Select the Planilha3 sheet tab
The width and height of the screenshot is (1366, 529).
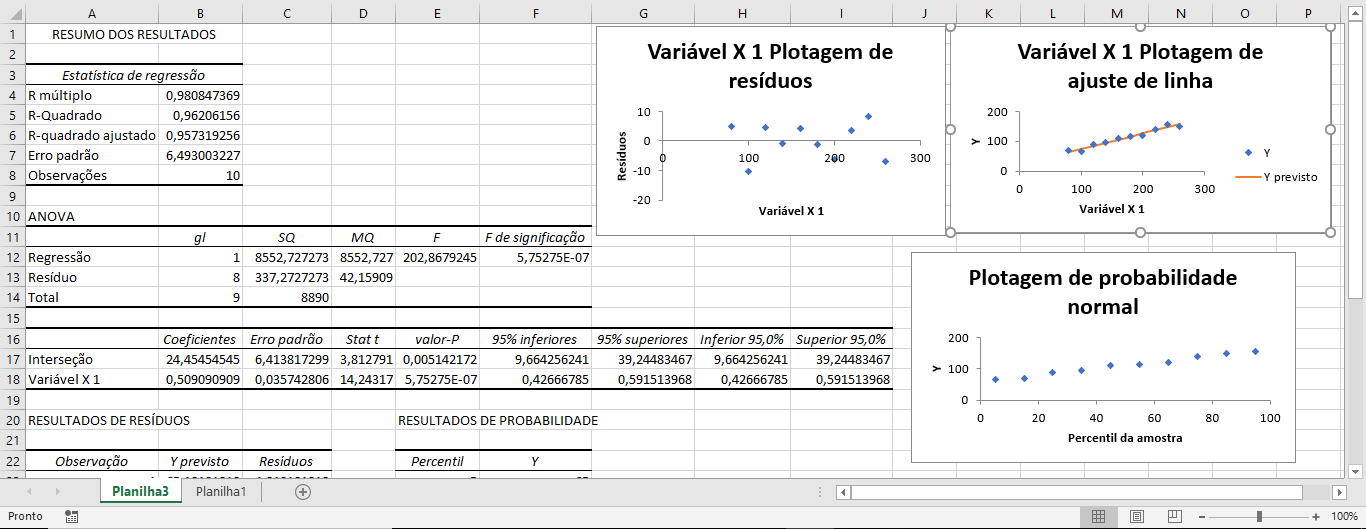pyautogui.click(x=140, y=492)
